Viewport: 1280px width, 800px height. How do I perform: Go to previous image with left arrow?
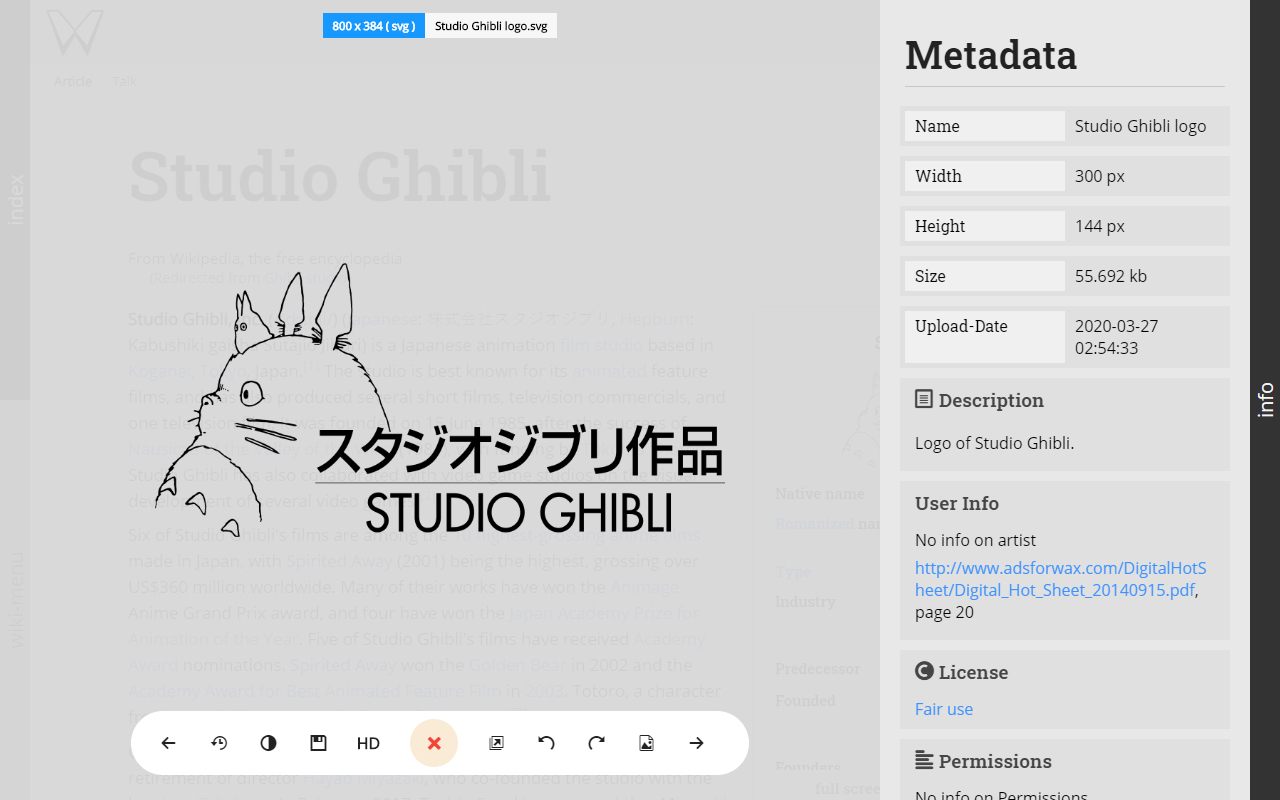click(x=168, y=743)
